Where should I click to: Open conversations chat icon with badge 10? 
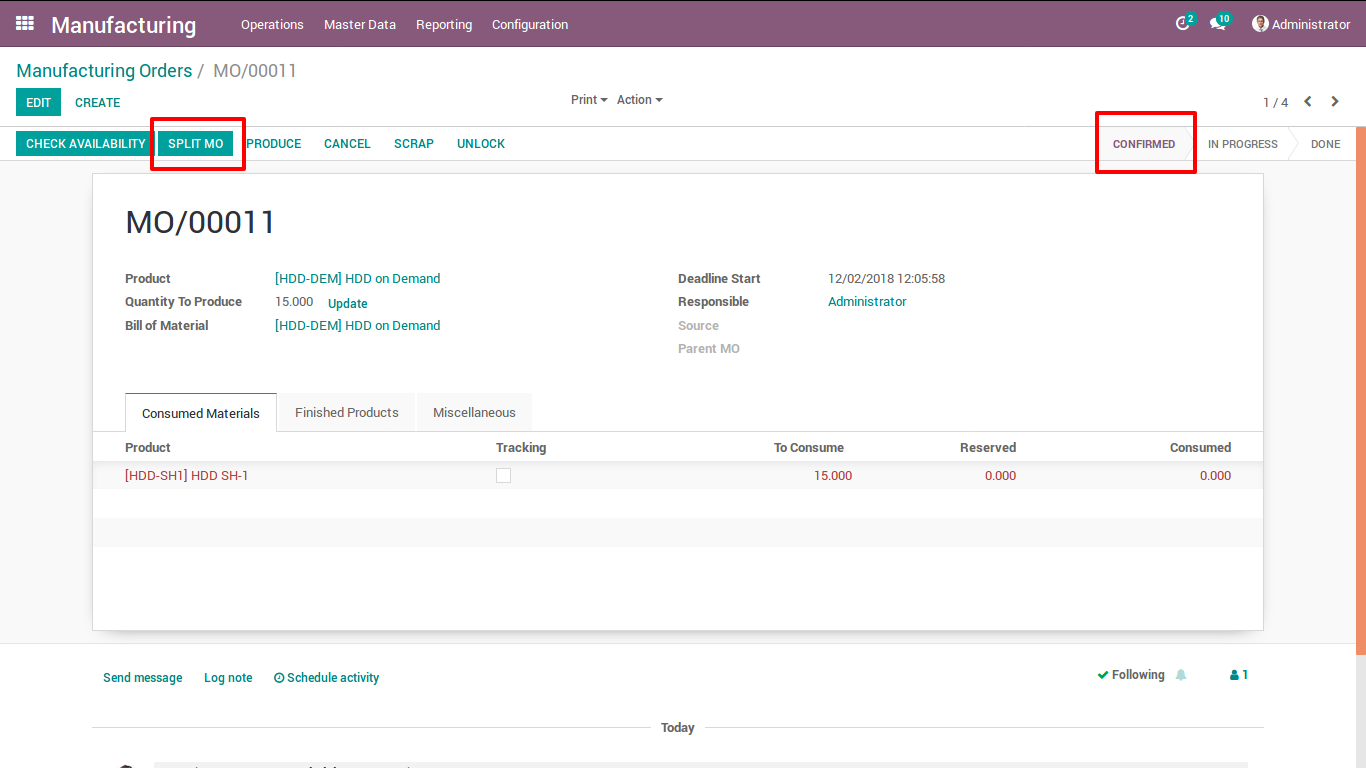tap(1218, 23)
